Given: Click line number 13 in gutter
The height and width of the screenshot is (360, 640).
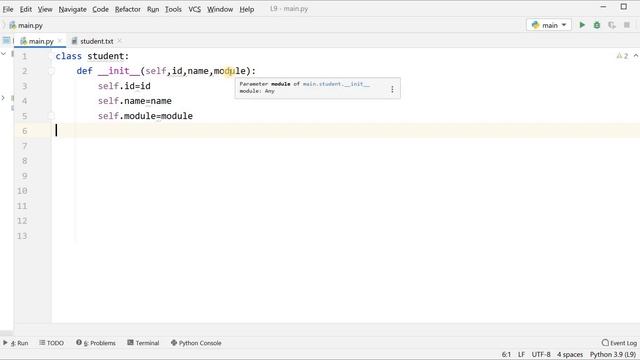Looking at the screenshot, I should coord(22,236).
